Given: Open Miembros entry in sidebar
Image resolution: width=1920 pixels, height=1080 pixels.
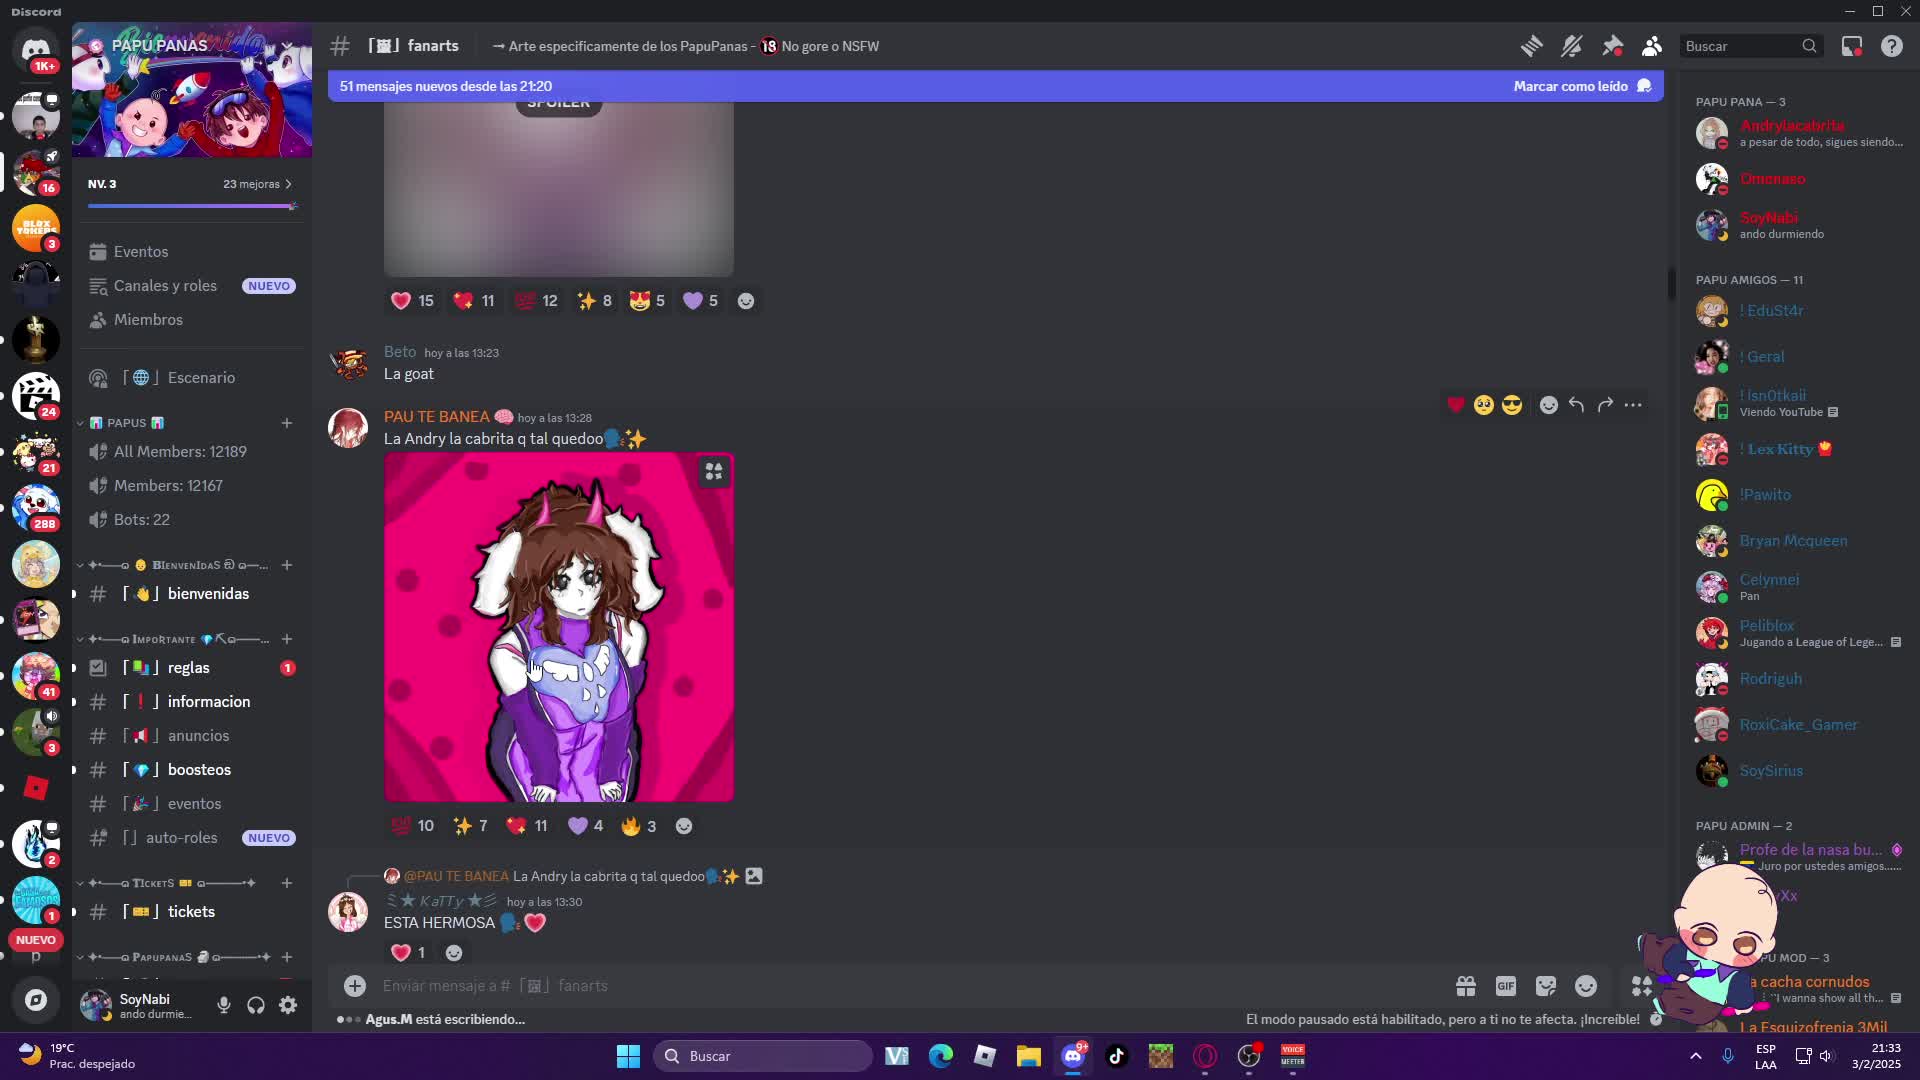Looking at the screenshot, I should pyautogui.click(x=192, y=320).
